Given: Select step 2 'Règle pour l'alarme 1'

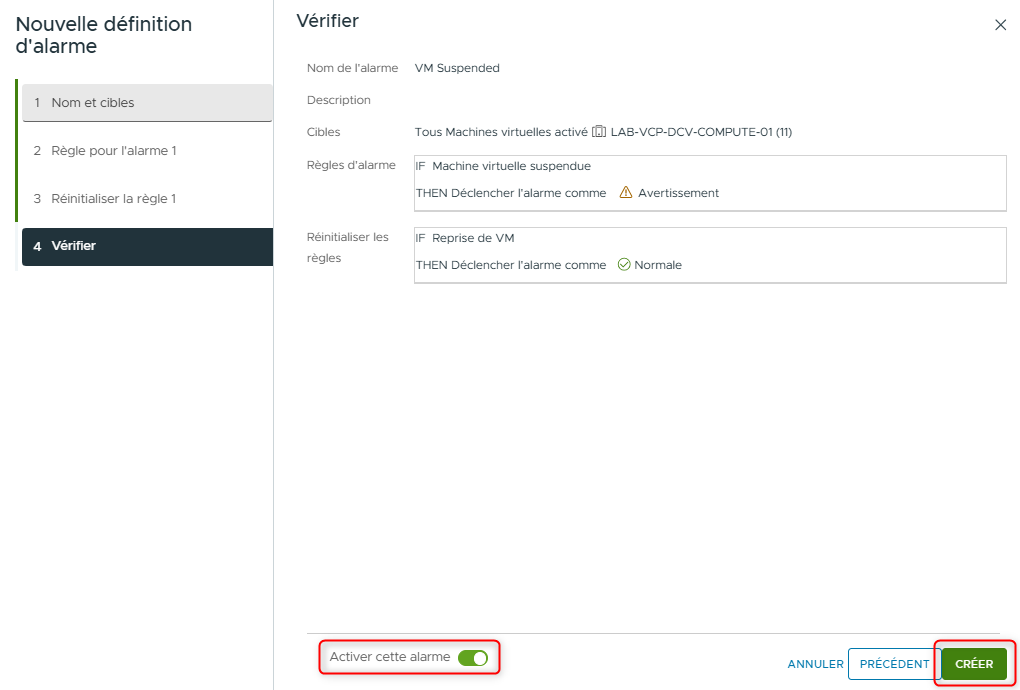Looking at the screenshot, I should coord(147,150).
